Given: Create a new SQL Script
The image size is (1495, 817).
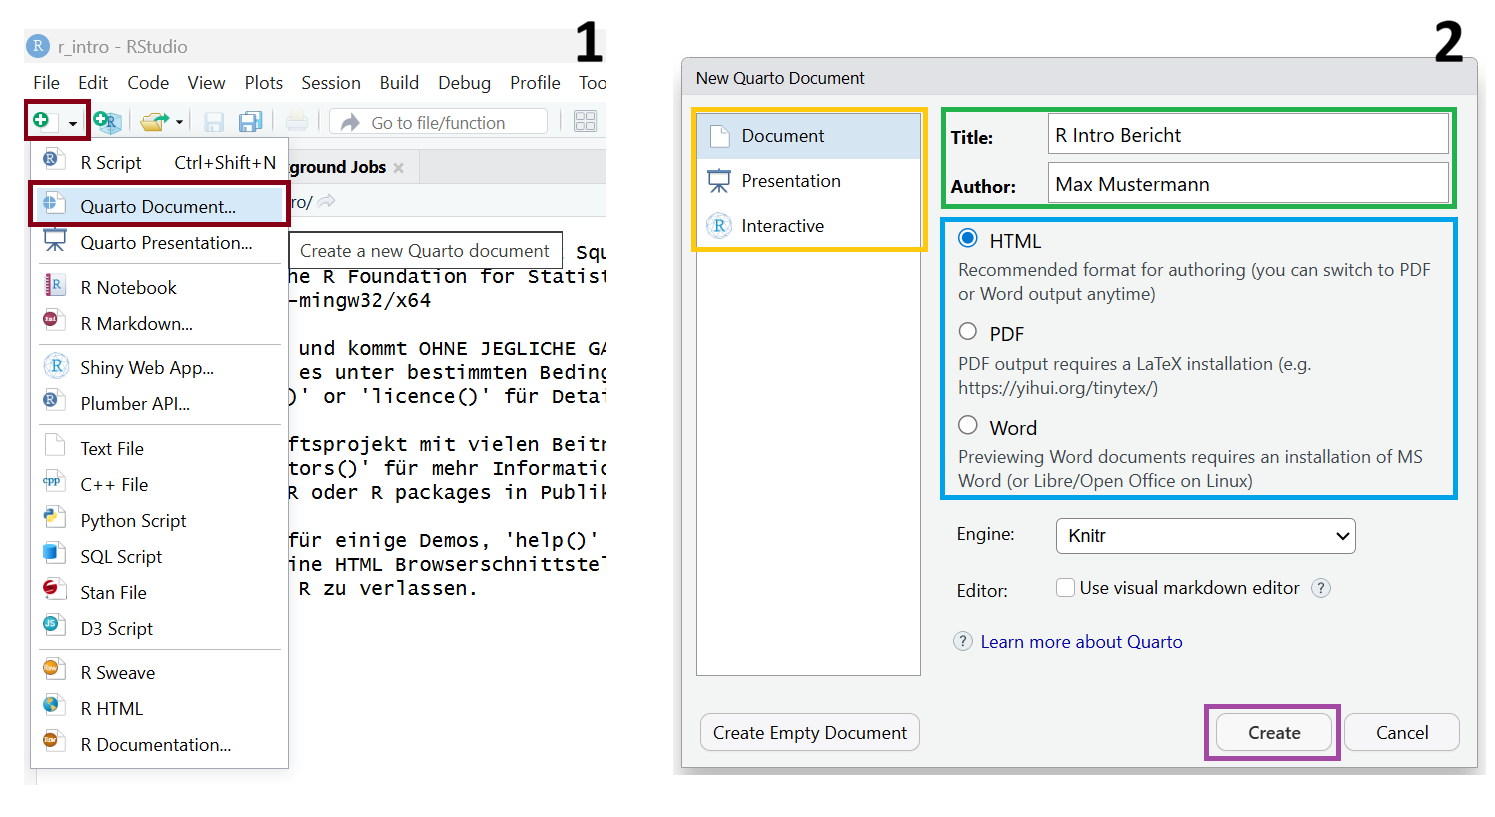Looking at the screenshot, I should (159, 556).
